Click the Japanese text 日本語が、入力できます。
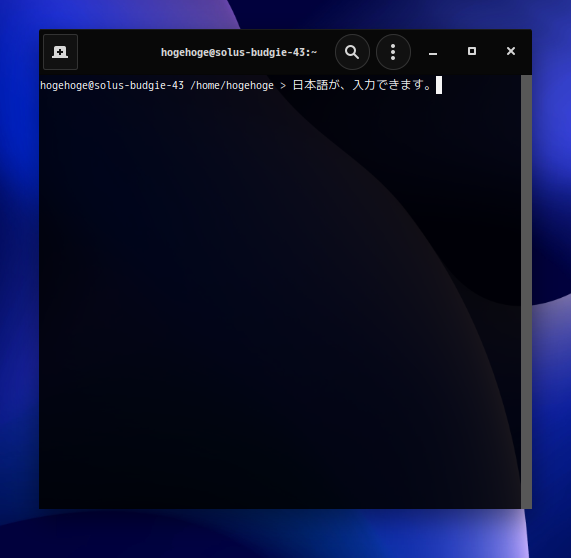571x558 pixels. click(362, 85)
